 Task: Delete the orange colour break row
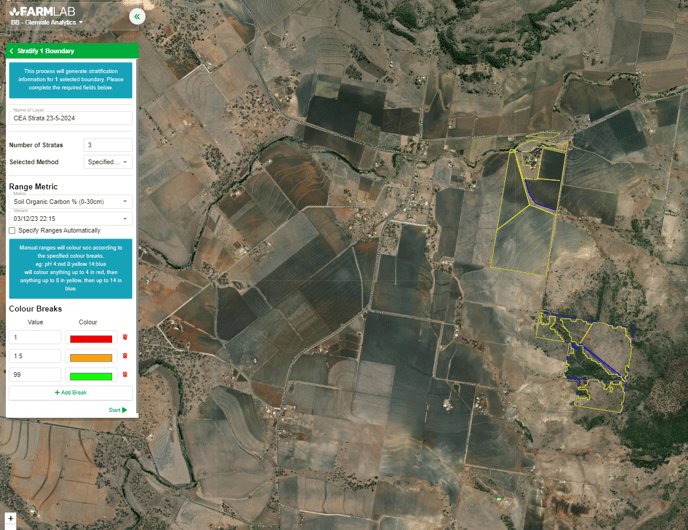125,356
